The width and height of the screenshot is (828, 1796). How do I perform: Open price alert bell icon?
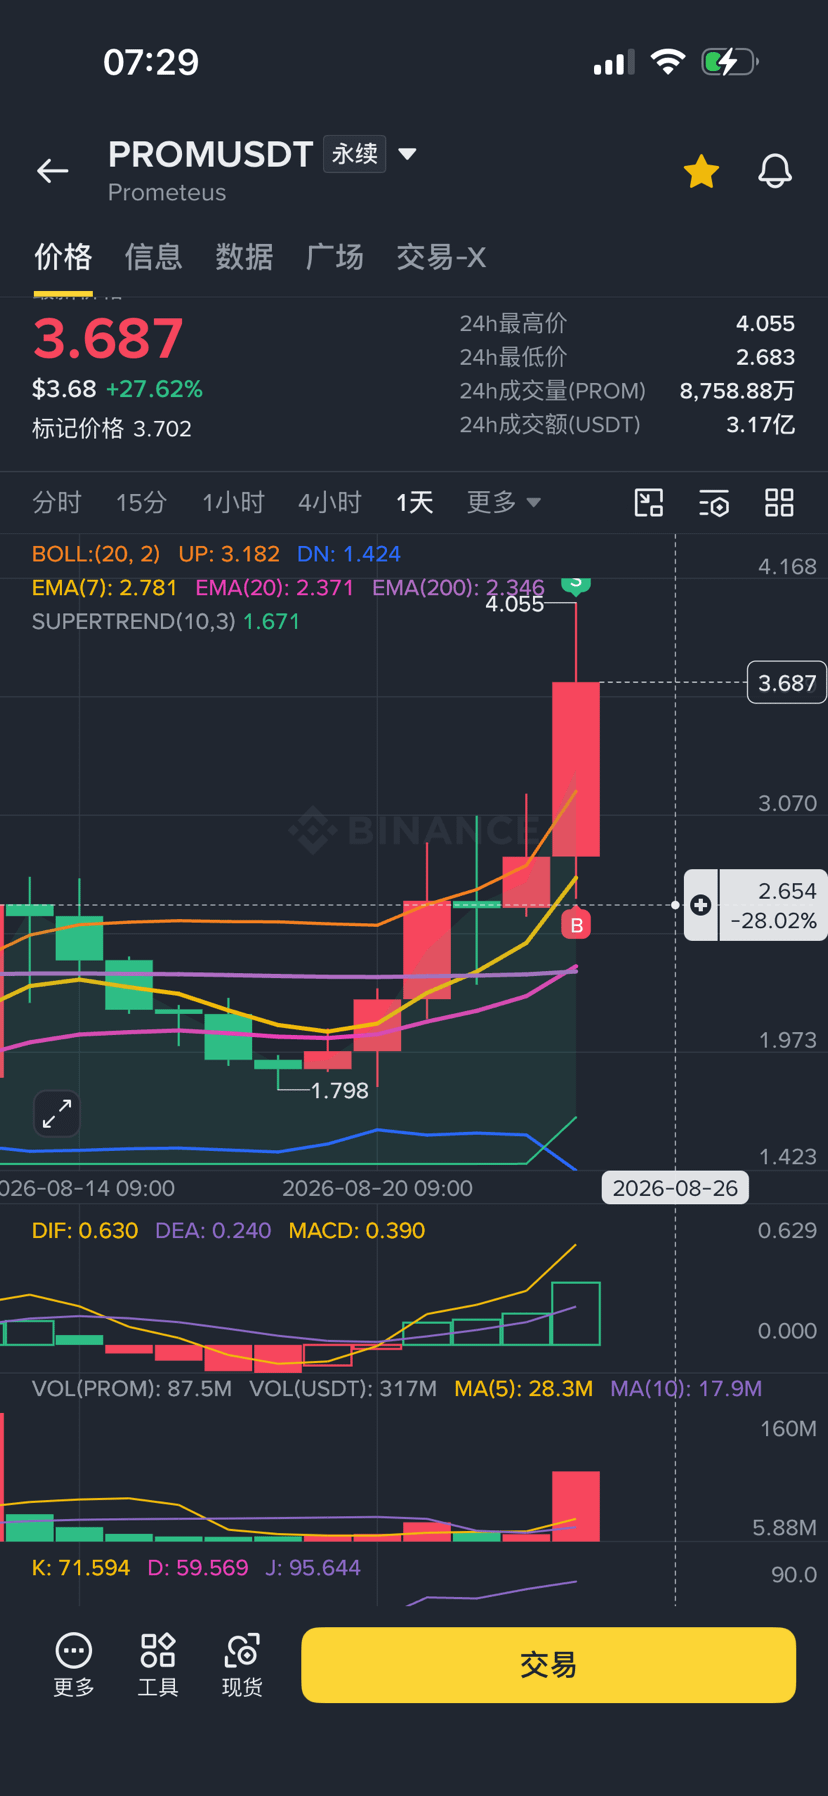point(775,171)
